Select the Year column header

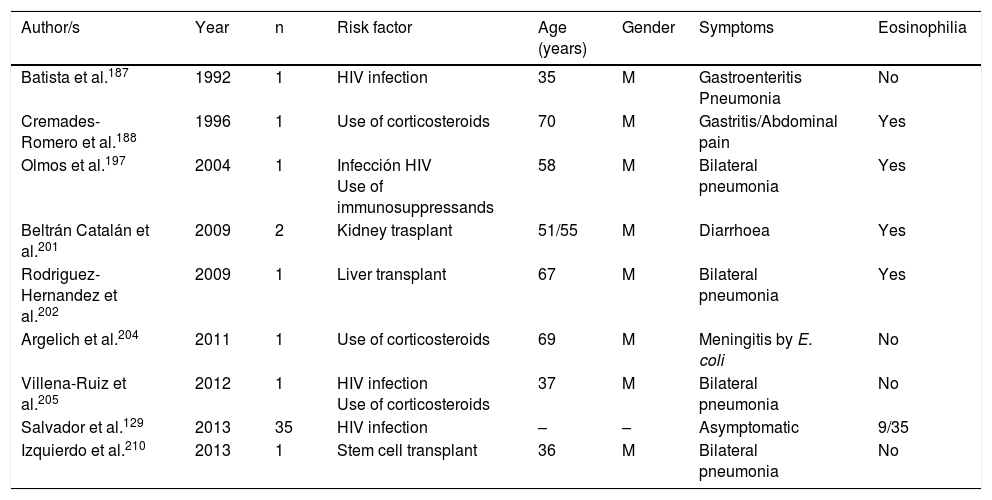coord(211,28)
